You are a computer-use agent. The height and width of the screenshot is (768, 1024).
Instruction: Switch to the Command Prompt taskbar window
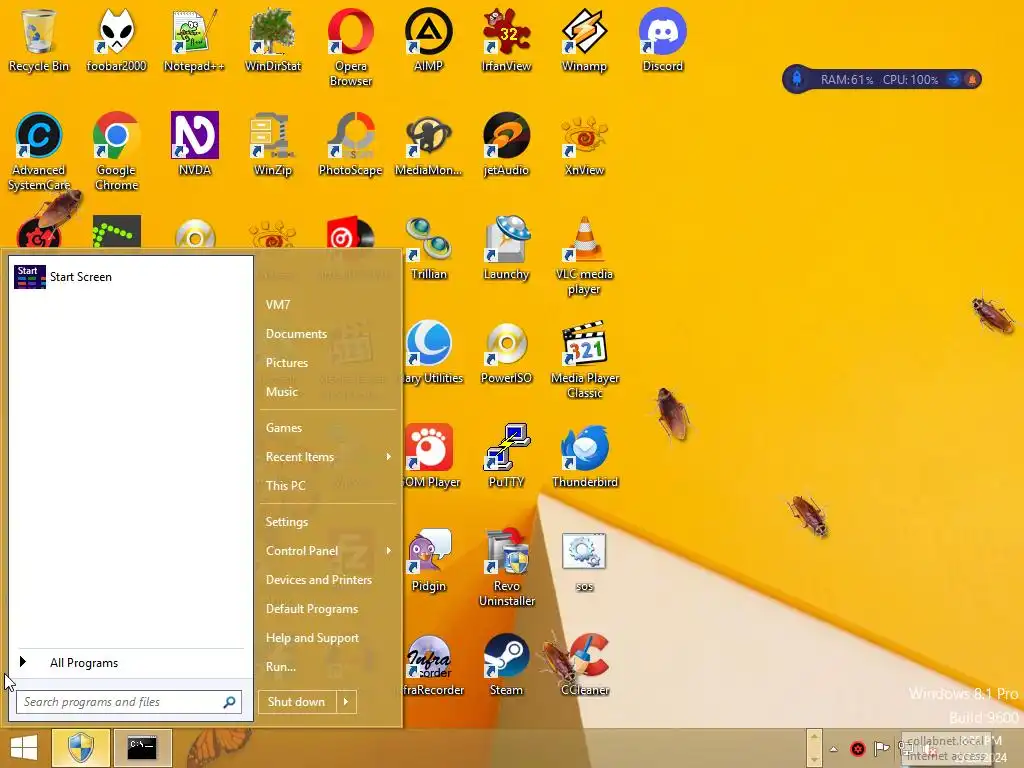tap(142, 748)
